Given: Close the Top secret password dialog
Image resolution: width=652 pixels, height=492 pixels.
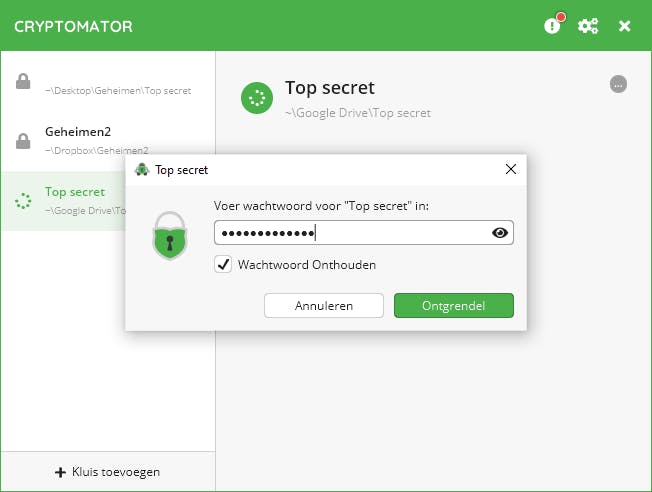Looking at the screenshot, I should 511,169.
